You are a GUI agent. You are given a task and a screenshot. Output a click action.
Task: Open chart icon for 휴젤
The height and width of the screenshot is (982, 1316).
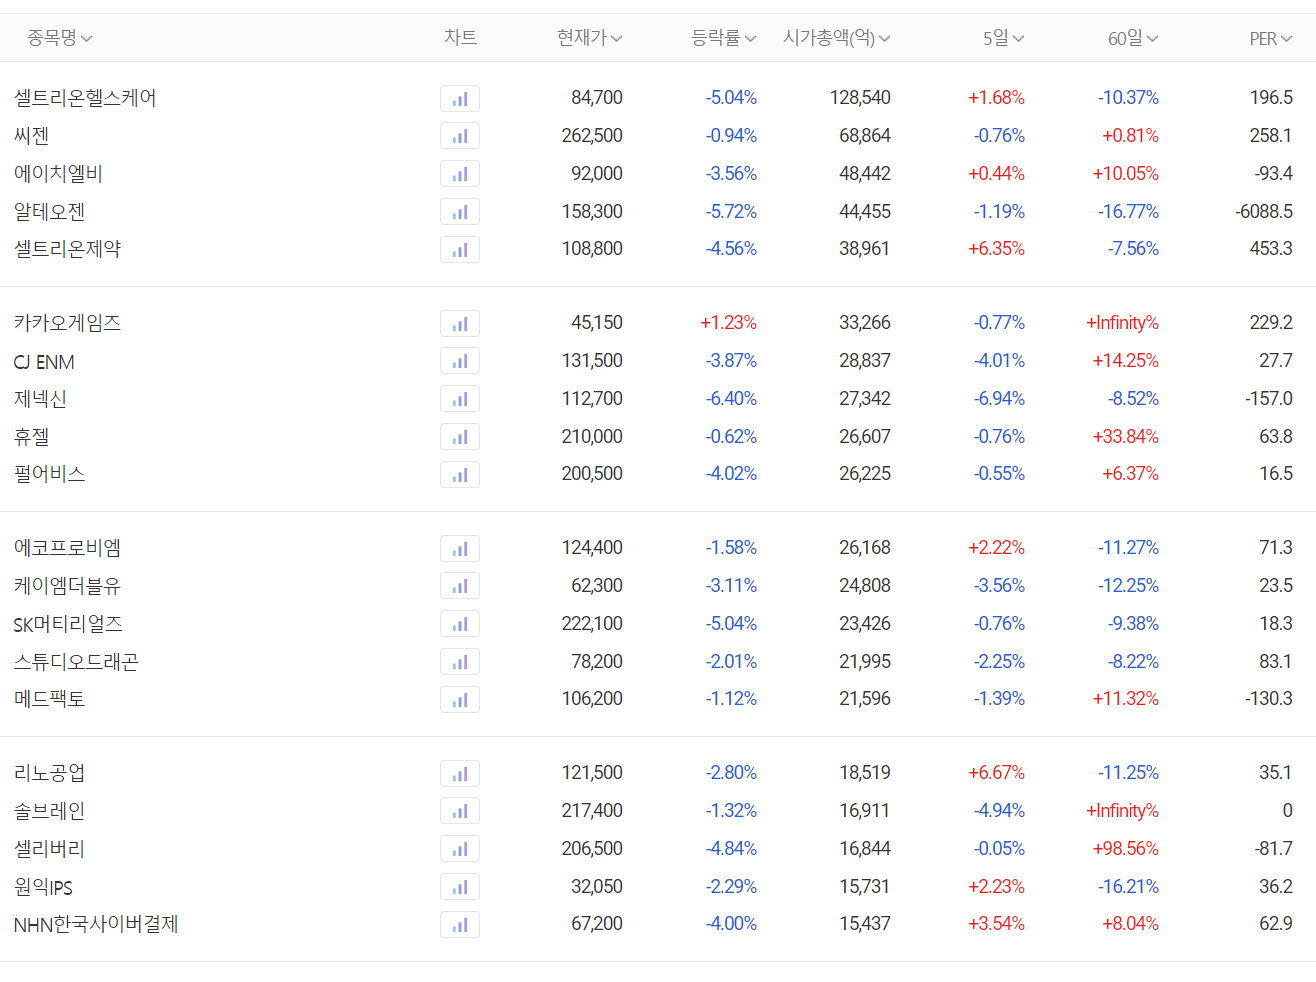click(460, 437)
